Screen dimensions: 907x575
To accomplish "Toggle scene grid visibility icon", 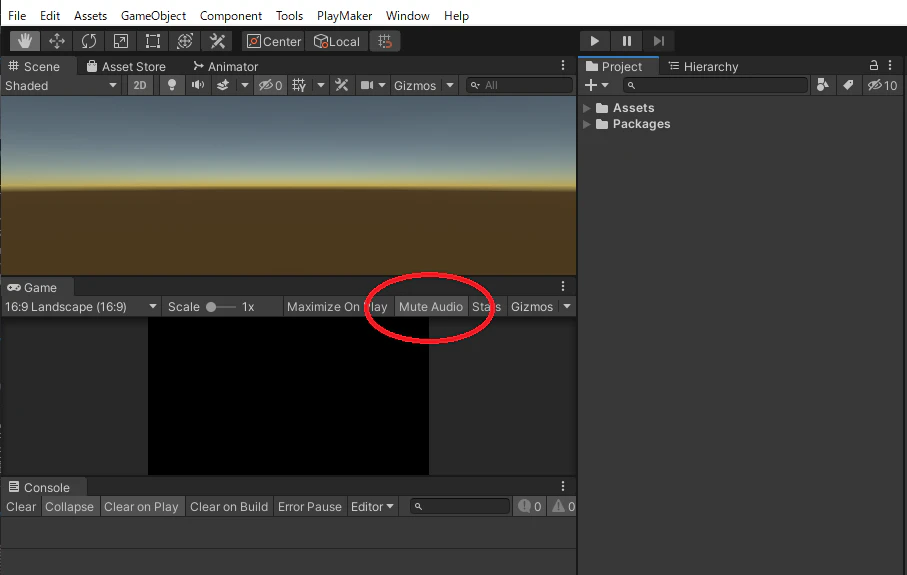I will tap(299, 86).
